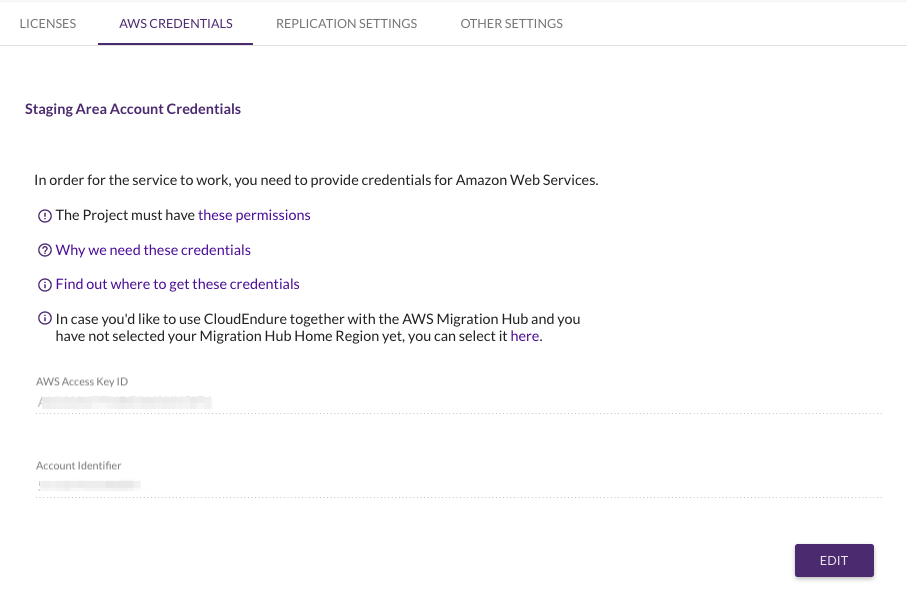Image resolution: width=907 pixels, height=601 pixels.
Task: Open the REPLICATION SETTINGS tab
Action: click(346, 23)
